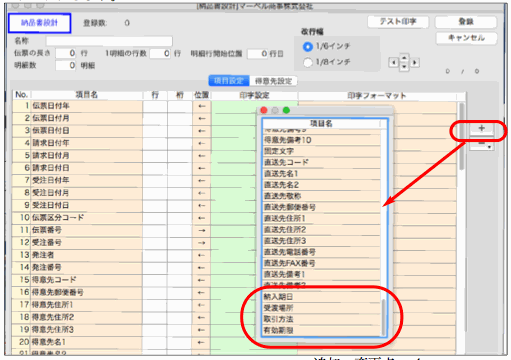Click the 印字フォーマット column header

click(377, 96)
